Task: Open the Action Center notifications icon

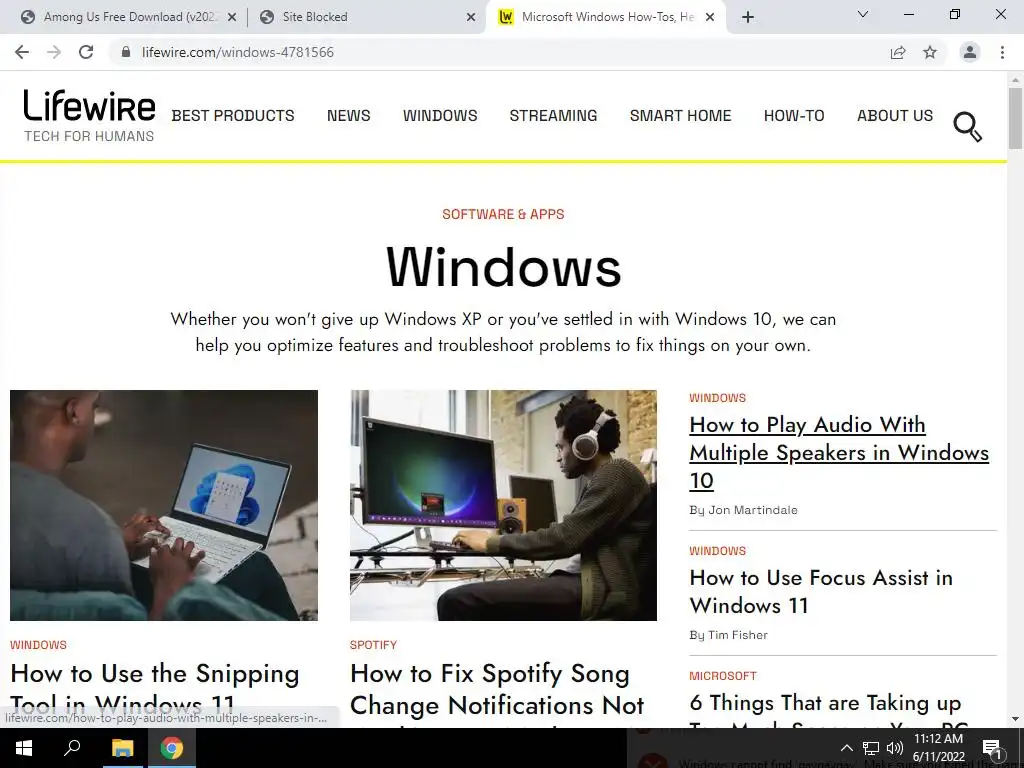Action: 992,748
